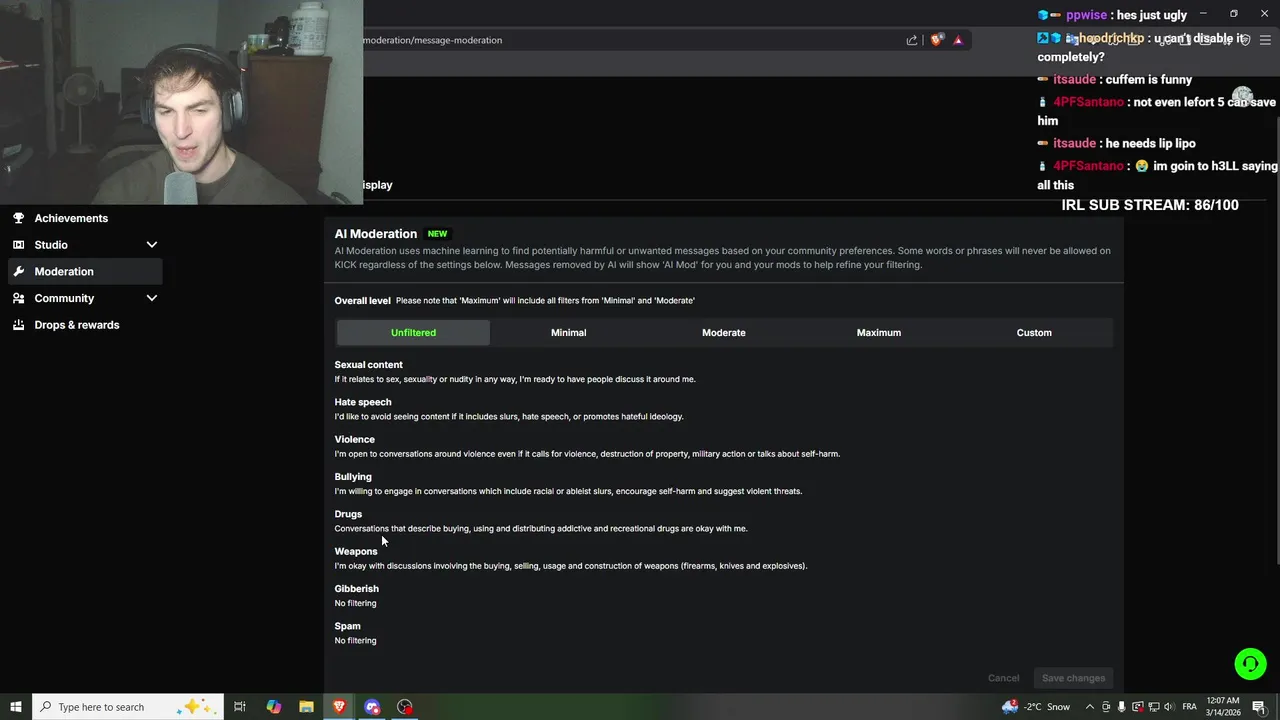Choose the Moderate filter level

click(x=724, y=332)
